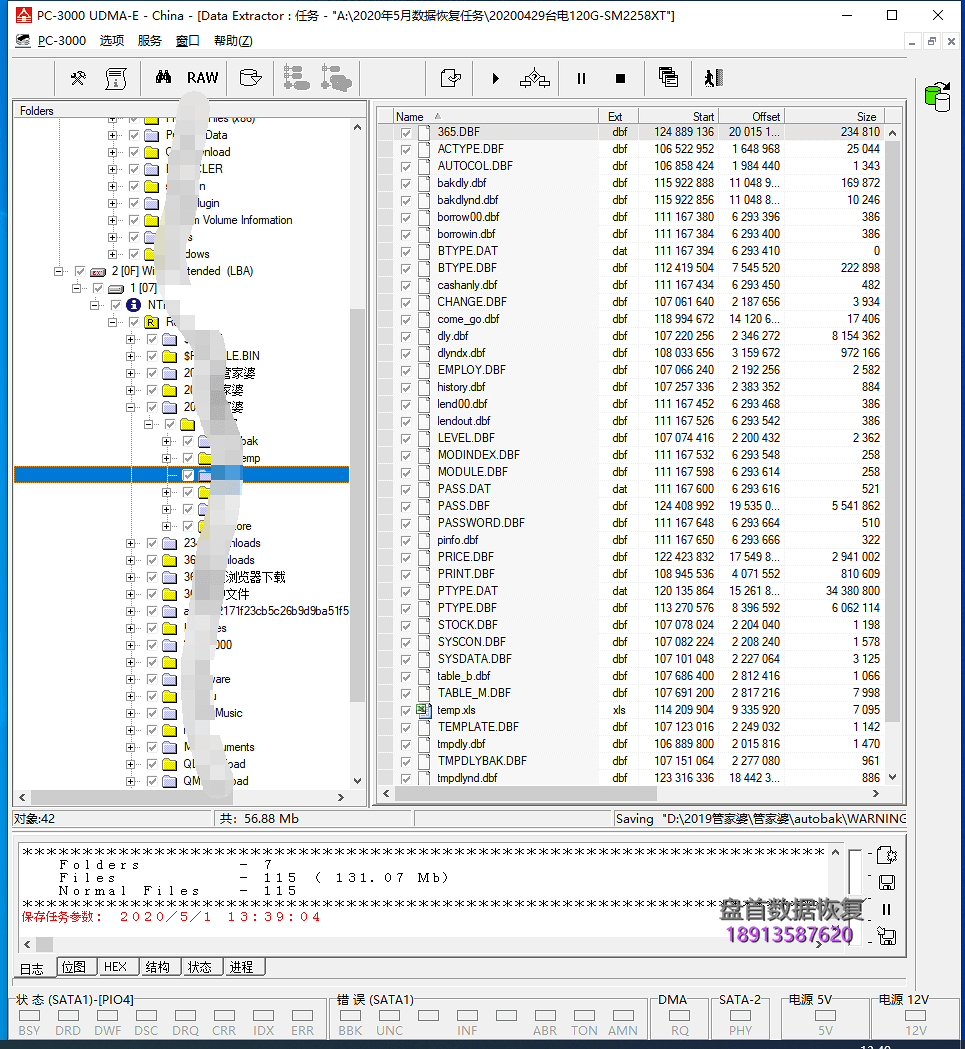This screenshot has width=965, height=1049.
Task: Click the Excel icon beside temp.xls
Action: [424, 710]
